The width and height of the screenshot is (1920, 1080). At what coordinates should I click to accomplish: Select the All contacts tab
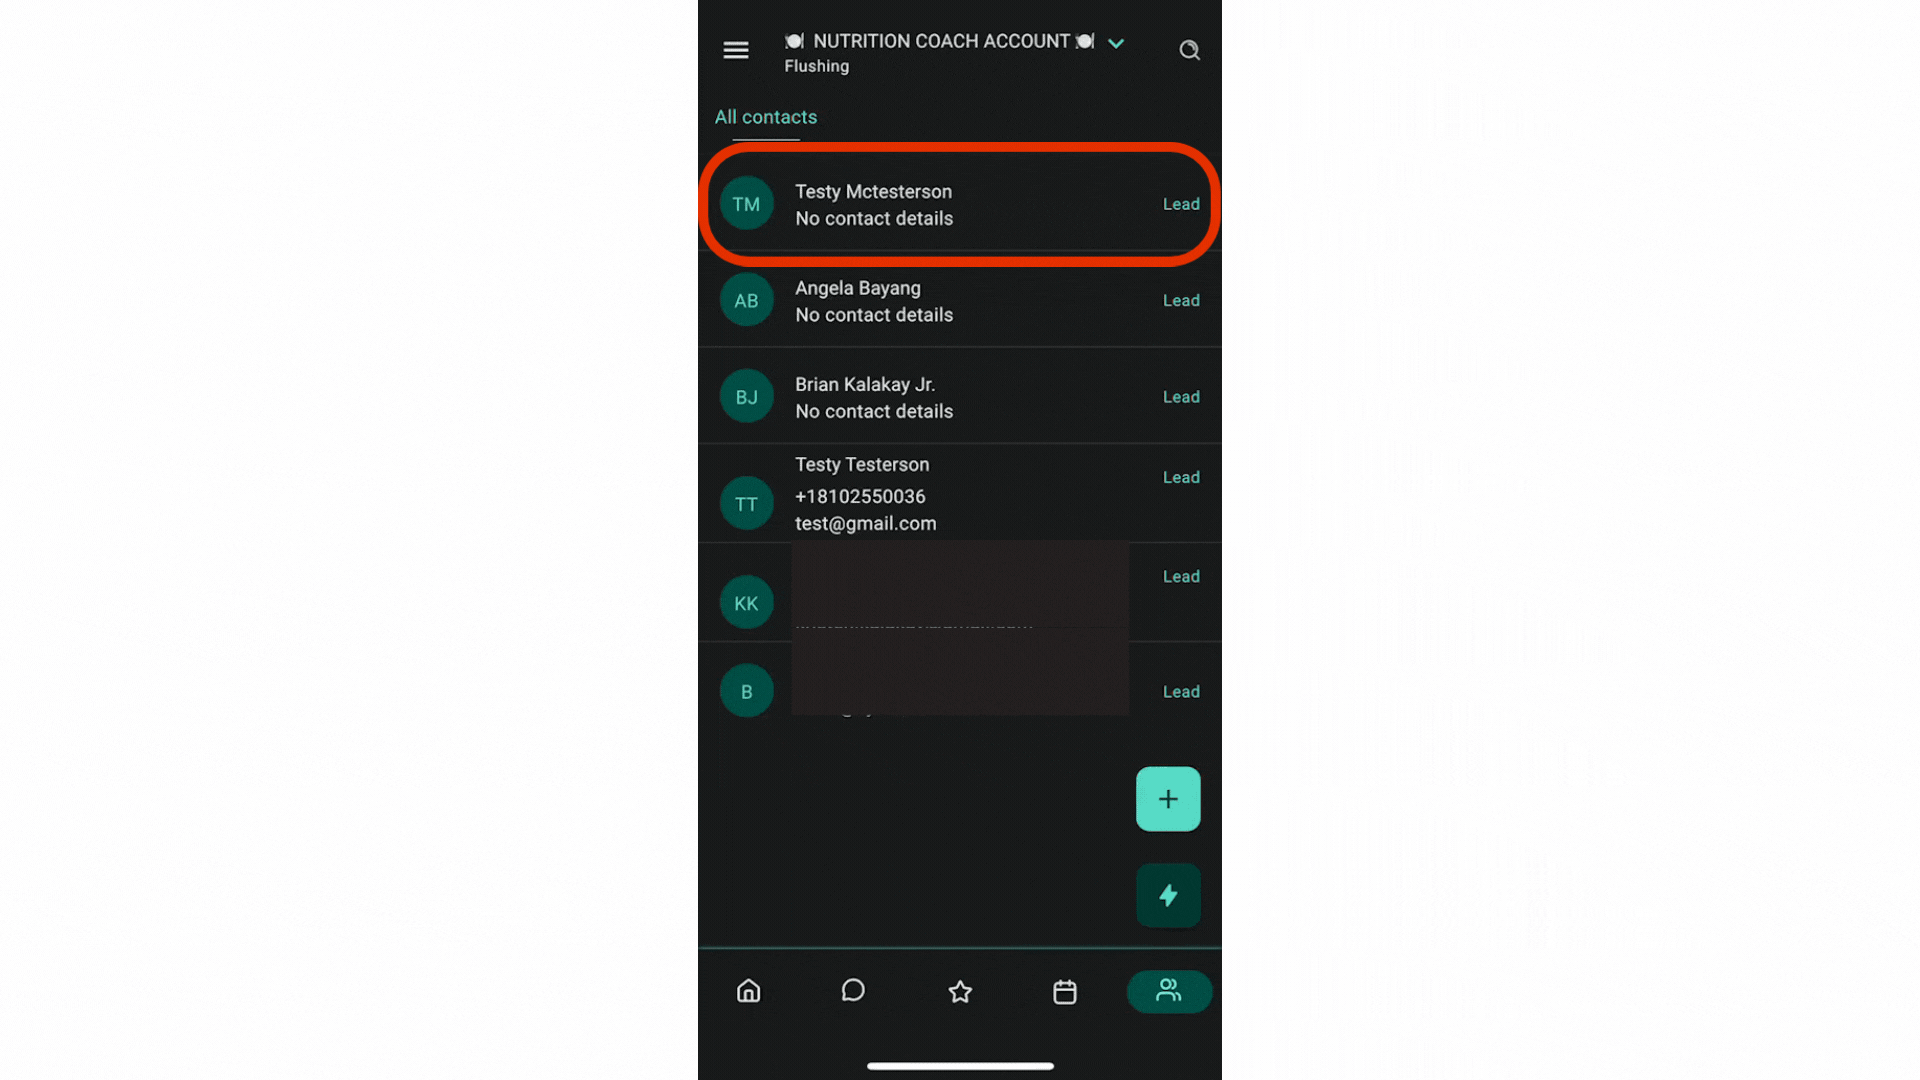(x=766, y=116)
